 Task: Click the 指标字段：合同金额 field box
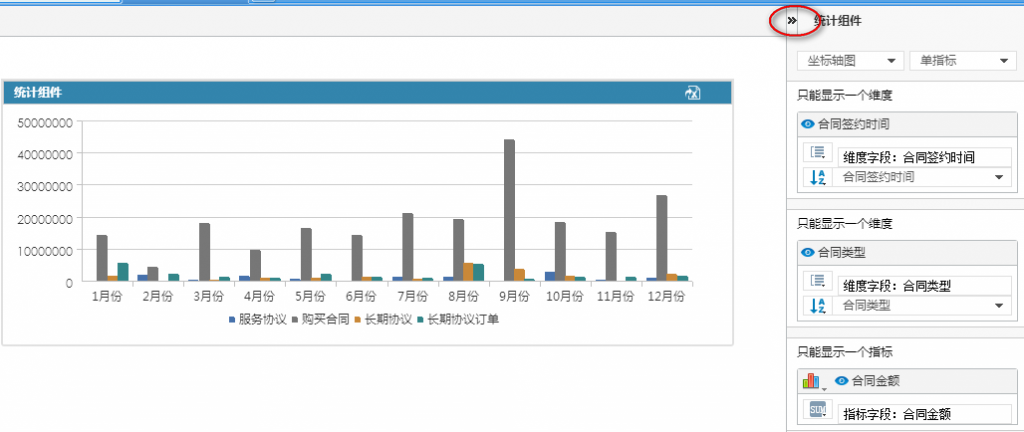925,413
